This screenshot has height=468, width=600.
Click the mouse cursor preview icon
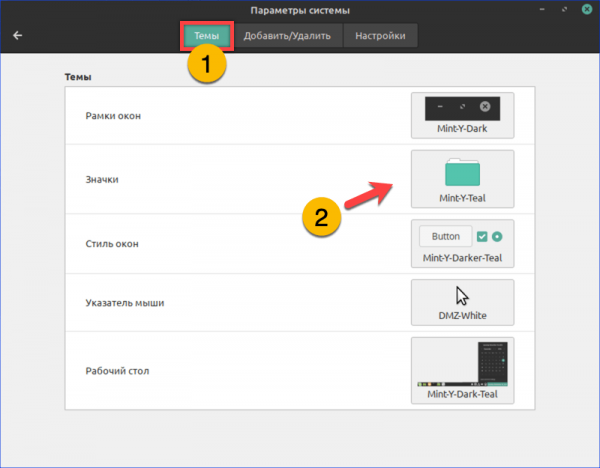[462, 296]
